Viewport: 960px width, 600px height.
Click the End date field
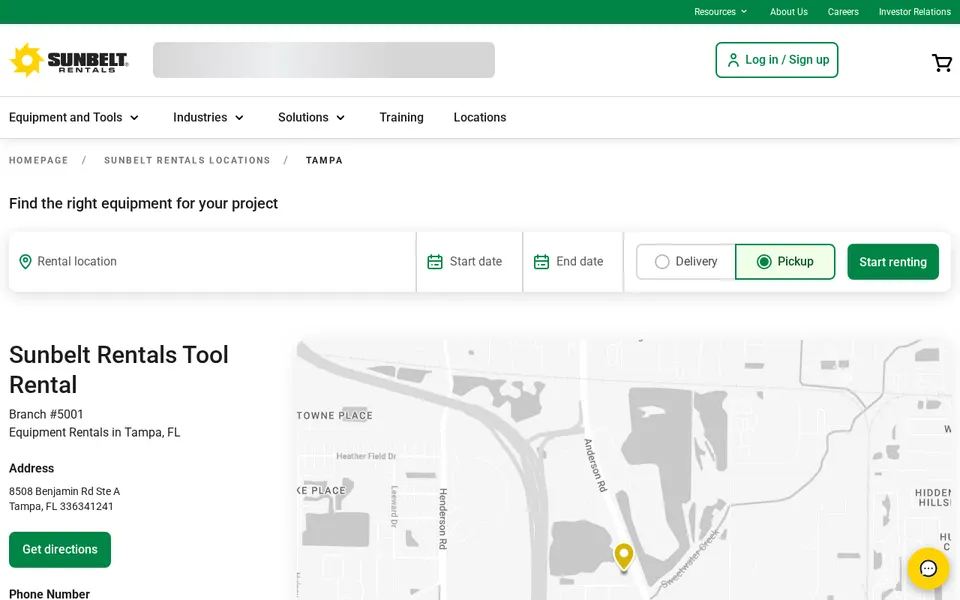point(573,262)
